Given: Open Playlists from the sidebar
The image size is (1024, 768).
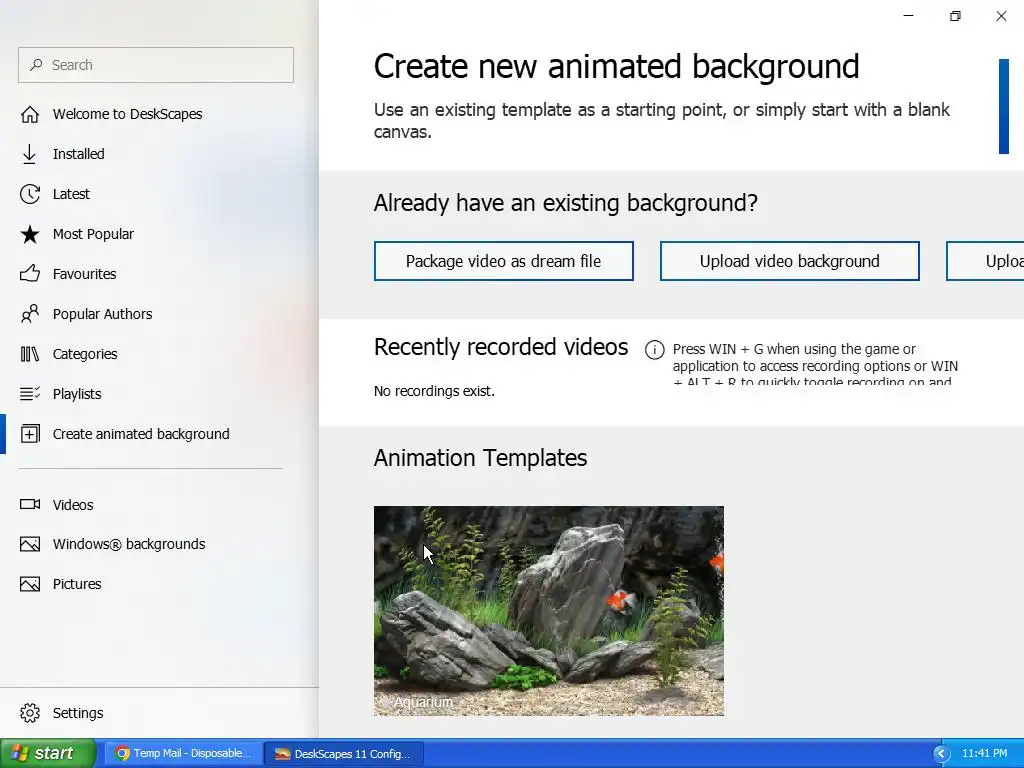Looking at the screenshot, I should click(77, 394).
